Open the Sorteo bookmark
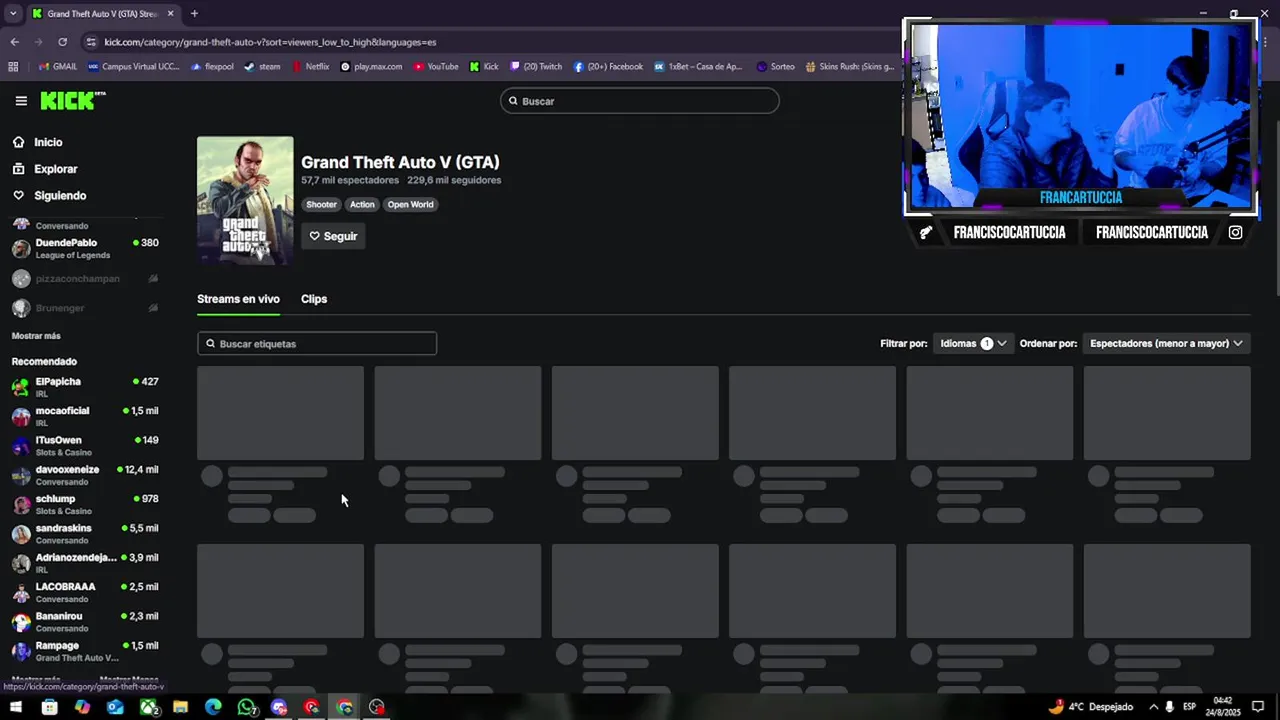Screen dimensions: 1280x720 [x=775, y=67]
